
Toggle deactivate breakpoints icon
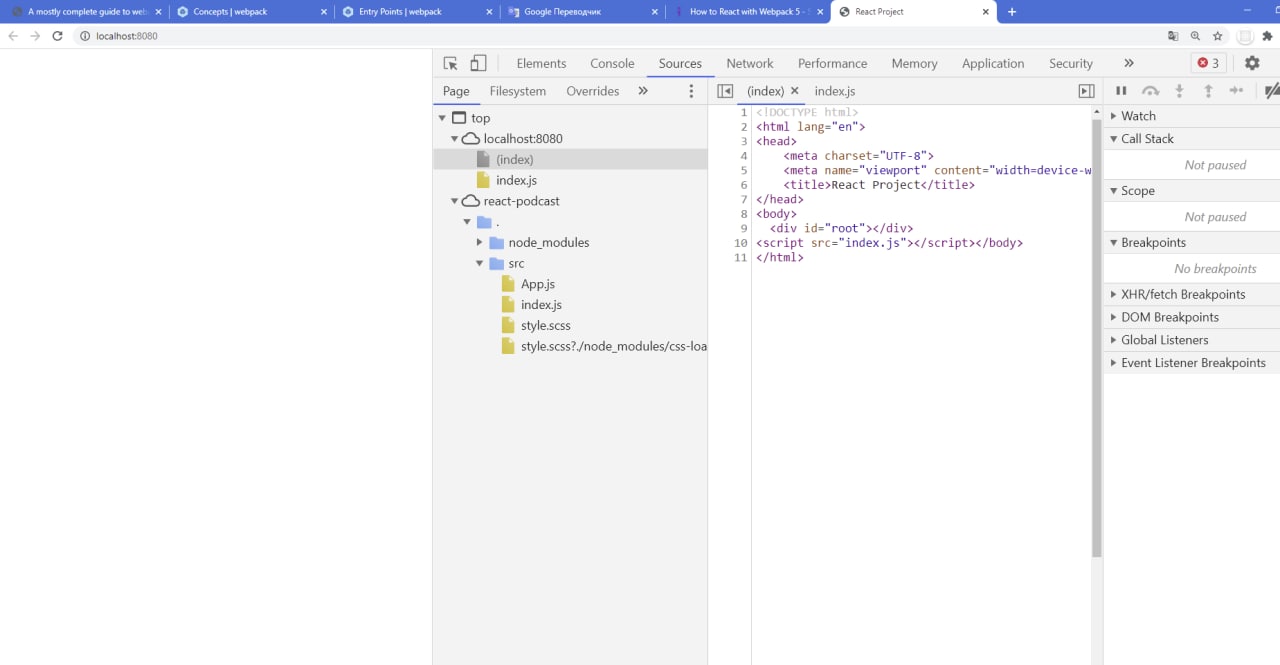(x=1272, y=91)
